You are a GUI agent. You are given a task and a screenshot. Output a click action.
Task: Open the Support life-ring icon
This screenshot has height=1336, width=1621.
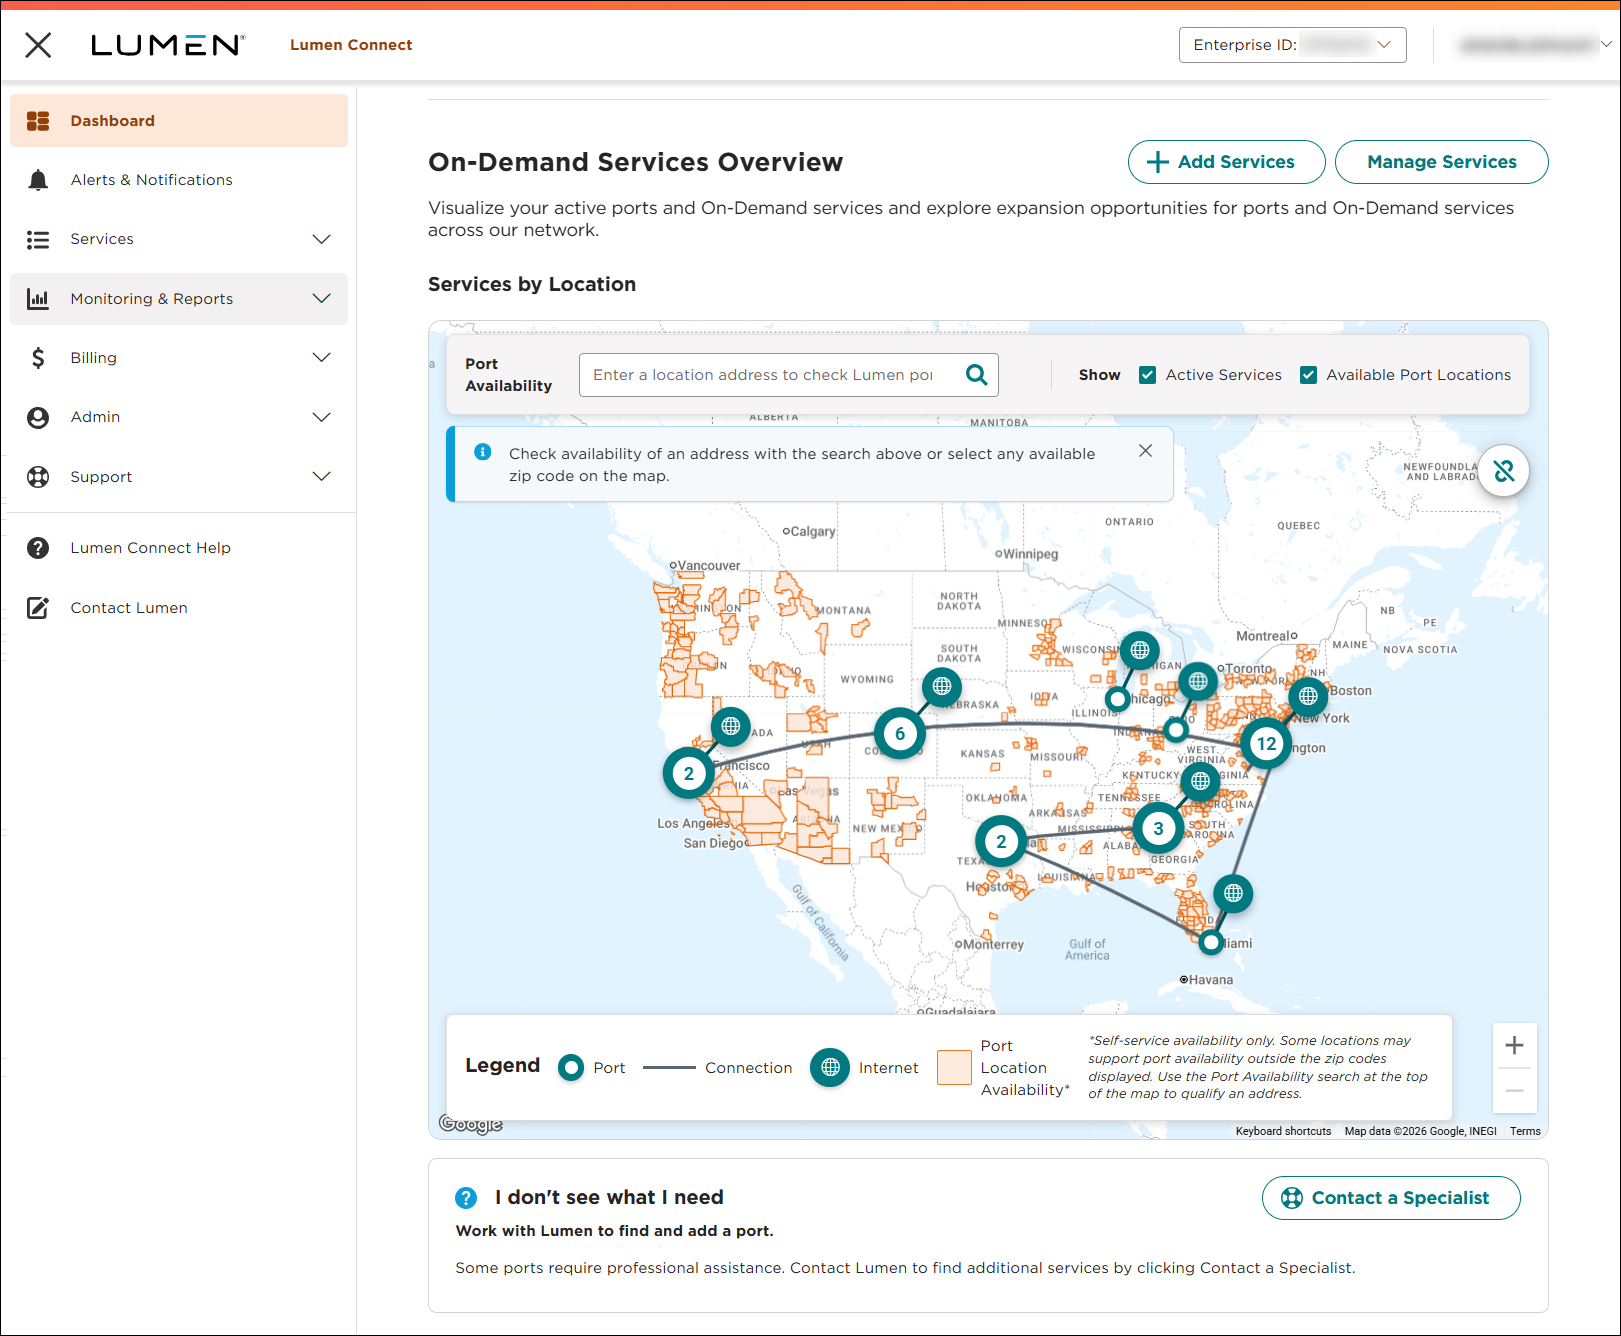(38, 476)
